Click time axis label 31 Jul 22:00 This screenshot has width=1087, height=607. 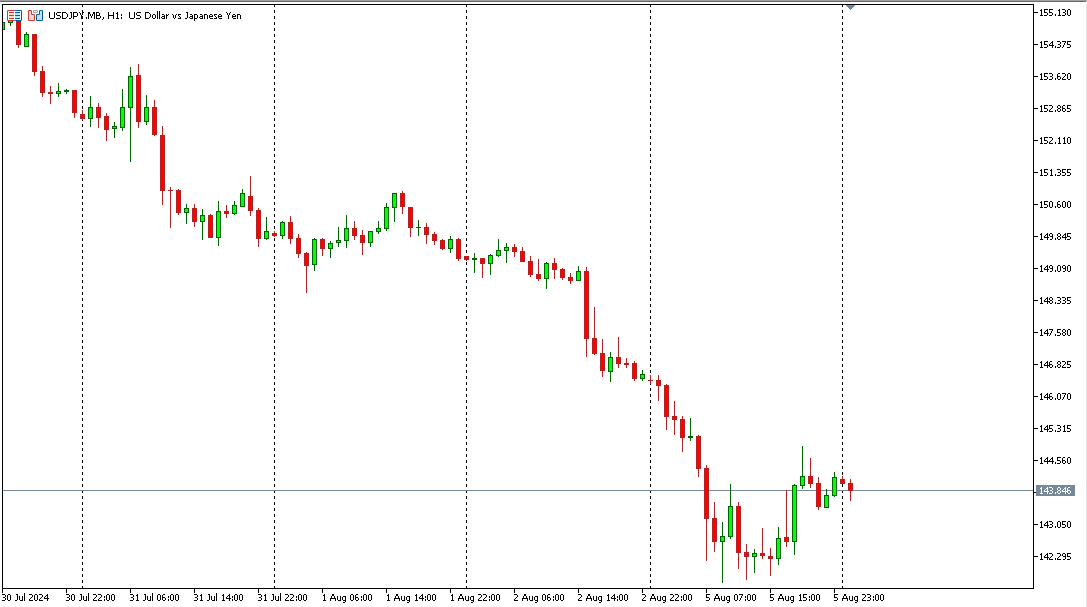pos(282,597)
